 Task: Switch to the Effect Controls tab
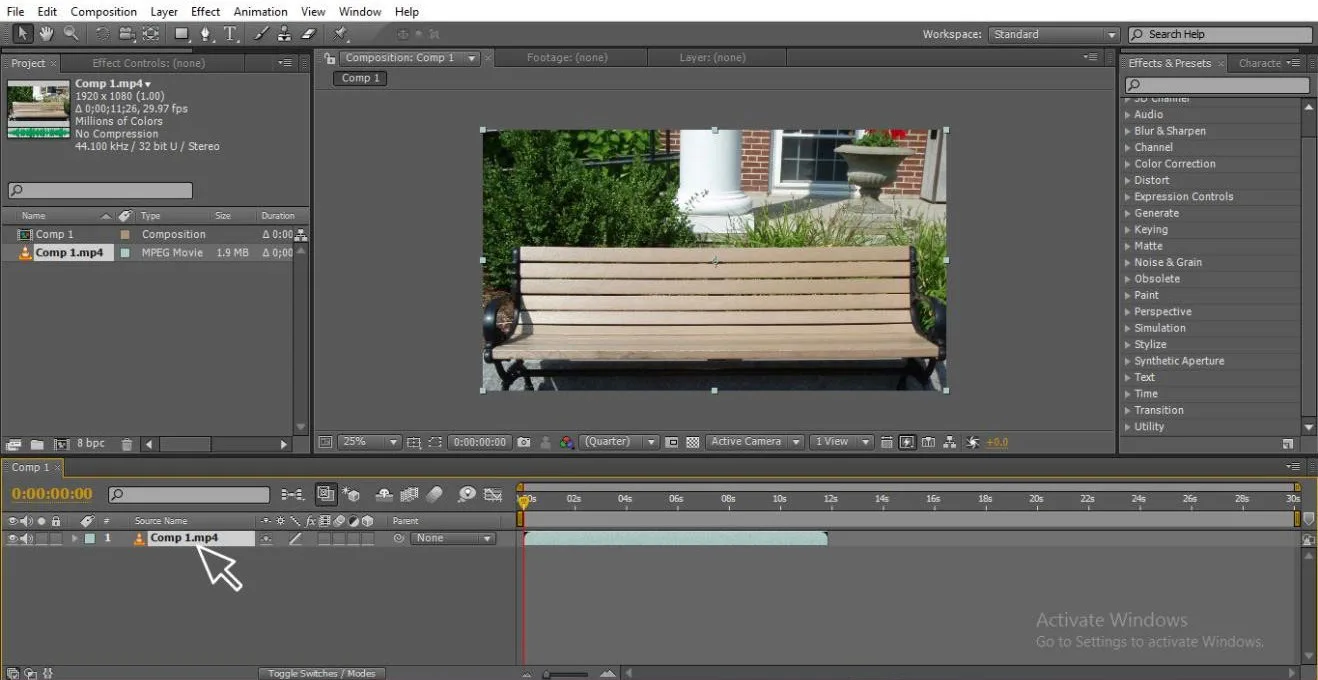pos(148,63)
